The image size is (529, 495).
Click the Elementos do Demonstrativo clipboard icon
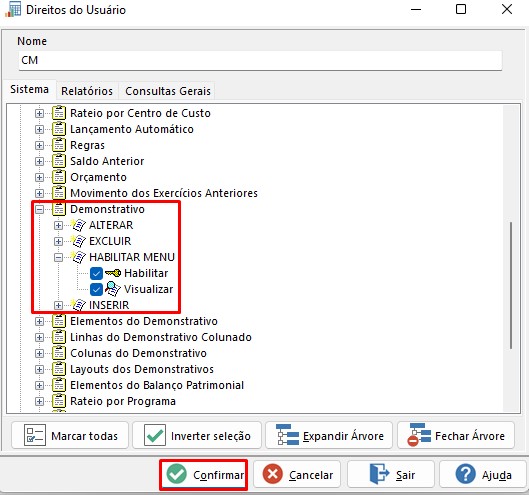[59, 321]
